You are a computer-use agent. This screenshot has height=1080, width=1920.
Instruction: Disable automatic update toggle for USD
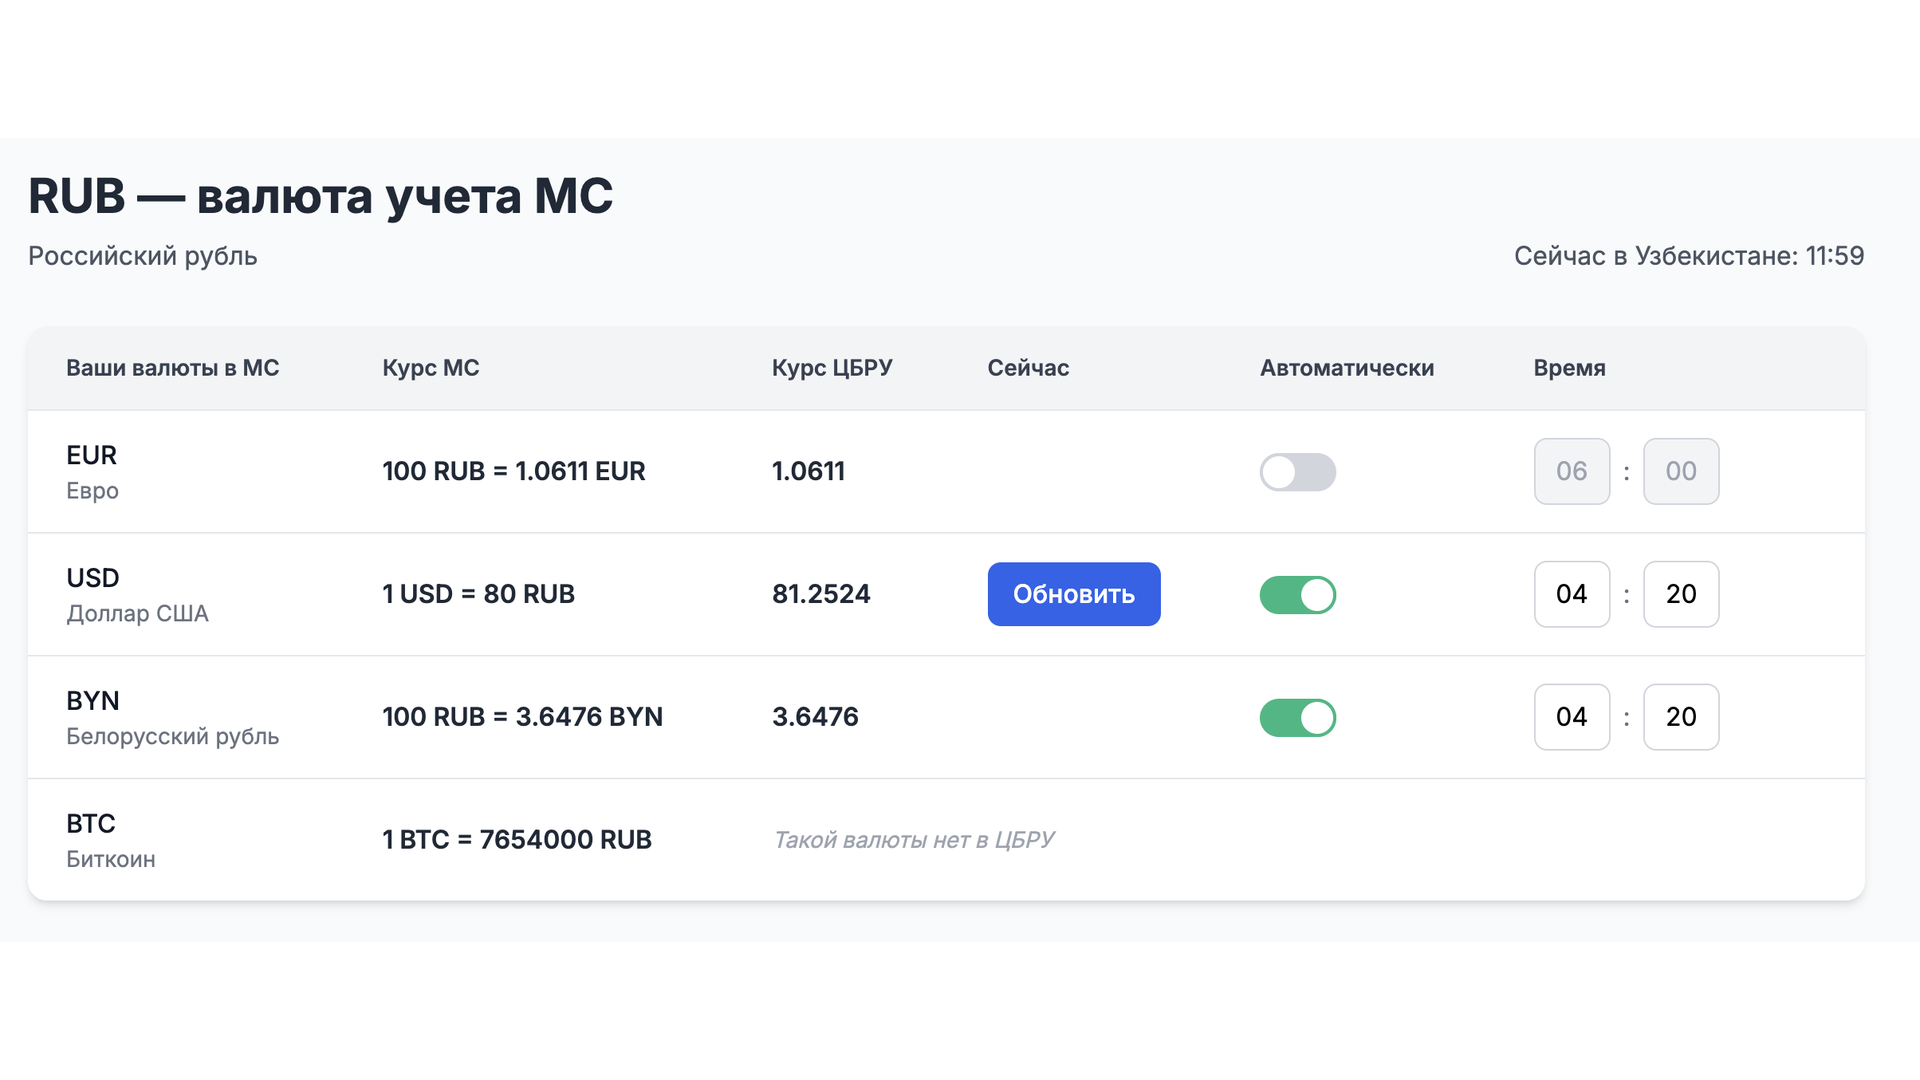tap(1297, 595)
